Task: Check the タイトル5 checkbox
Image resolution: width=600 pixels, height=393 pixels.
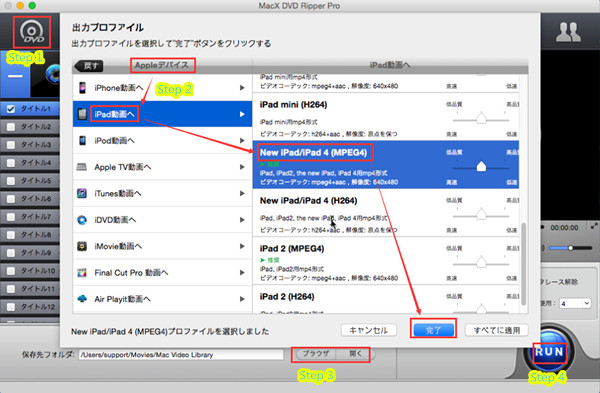Action: [11, 181]
